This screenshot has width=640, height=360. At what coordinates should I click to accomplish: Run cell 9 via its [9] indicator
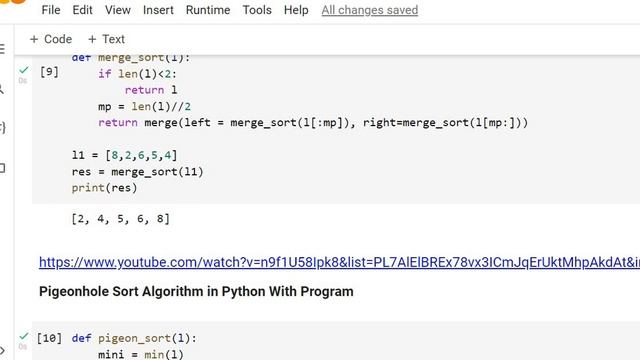[49, 72]
